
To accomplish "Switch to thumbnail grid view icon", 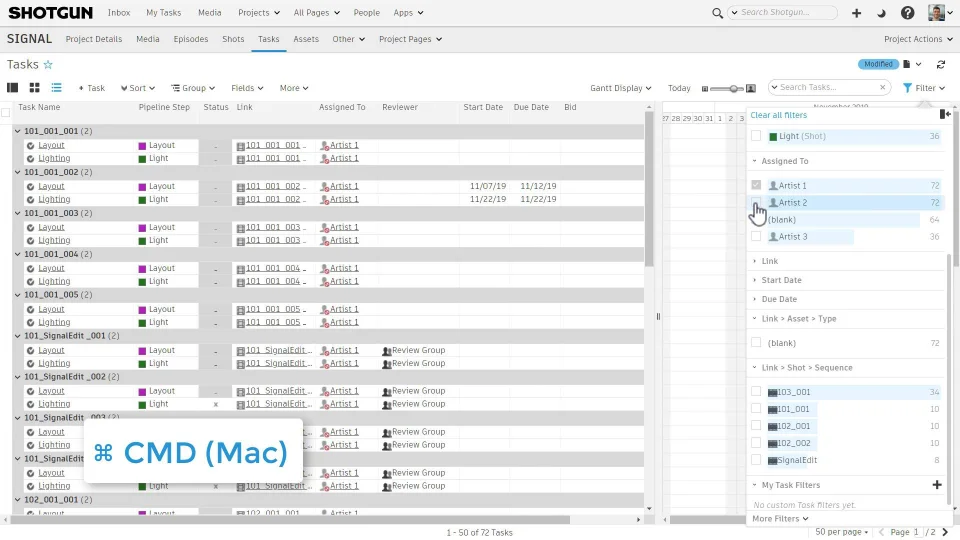I will pos(34,88).
